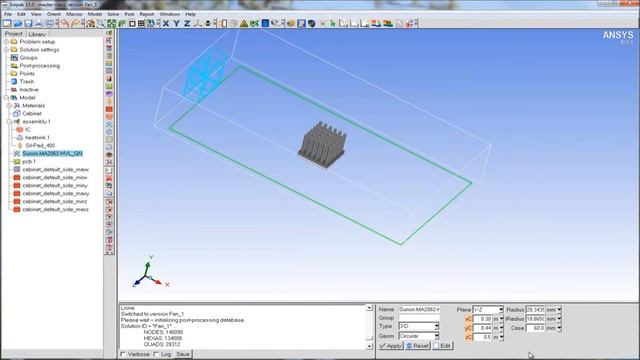Toggle the Log checkbox
Image resolution: width=640 pixels, height=360 pixels.
pyautogui.click(x=156, y=354)
